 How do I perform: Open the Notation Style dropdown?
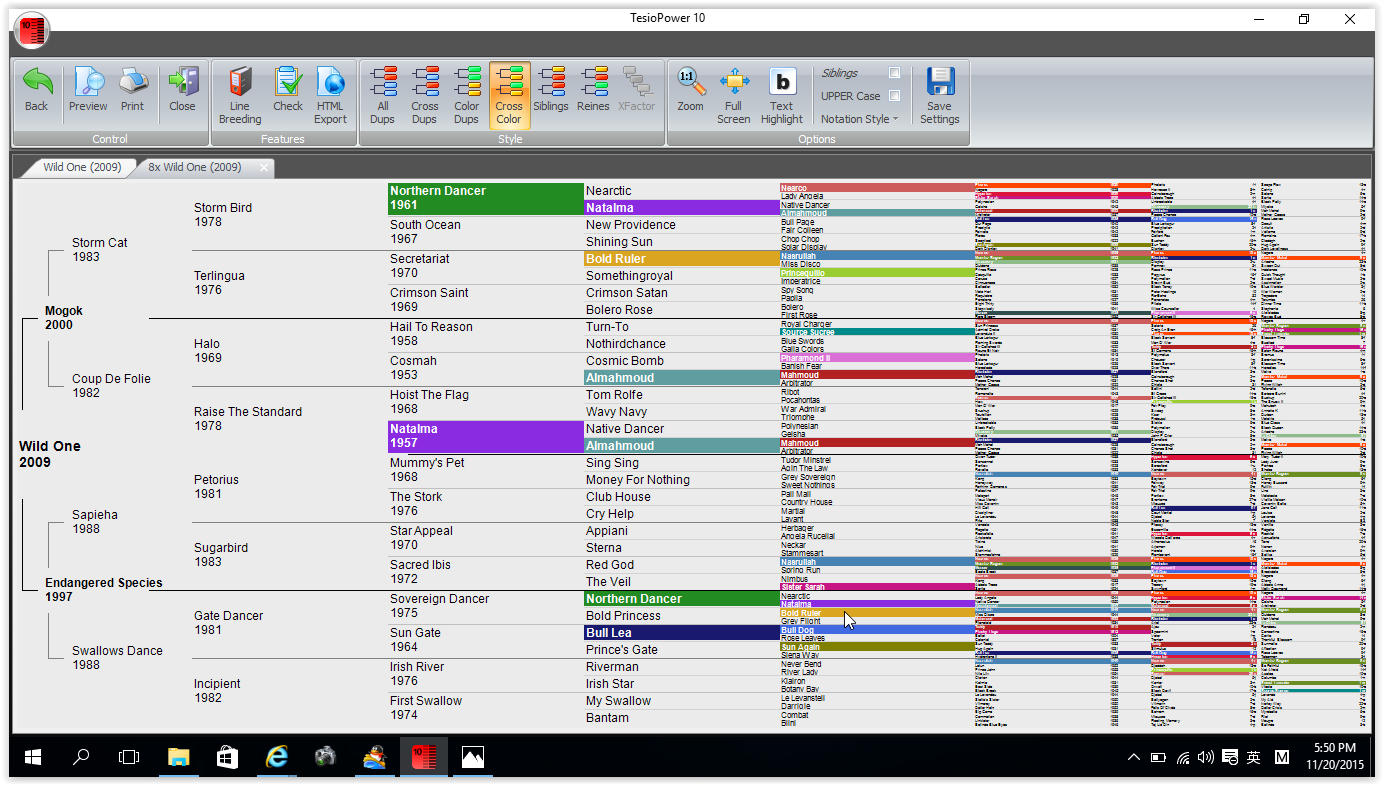click(860, 119)
